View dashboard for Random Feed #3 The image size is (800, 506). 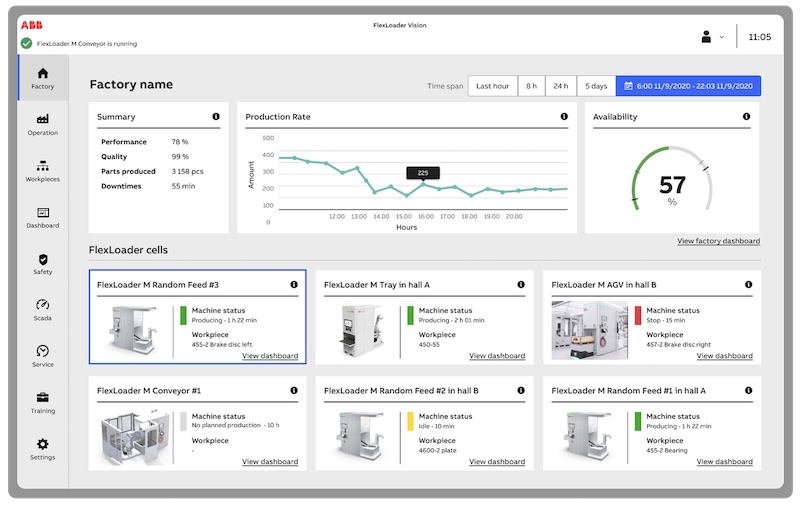pos(270,356)
